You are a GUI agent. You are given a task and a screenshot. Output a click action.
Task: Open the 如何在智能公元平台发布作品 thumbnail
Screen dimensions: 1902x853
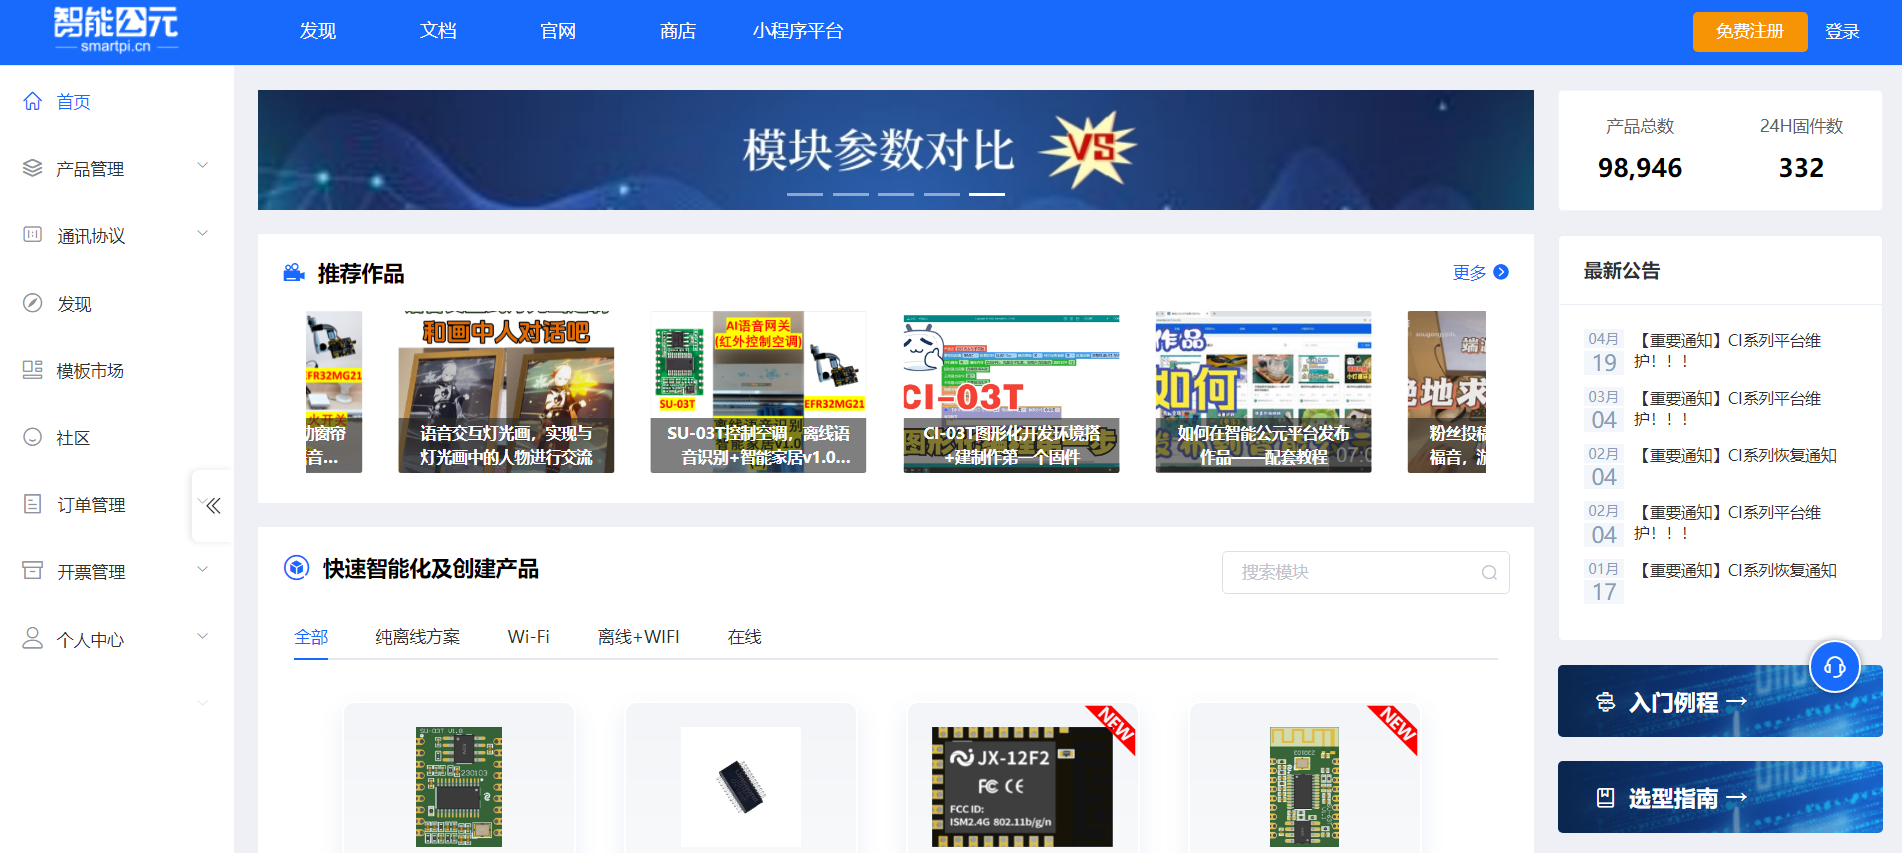pyautogui.click(x=1264, y=392)
